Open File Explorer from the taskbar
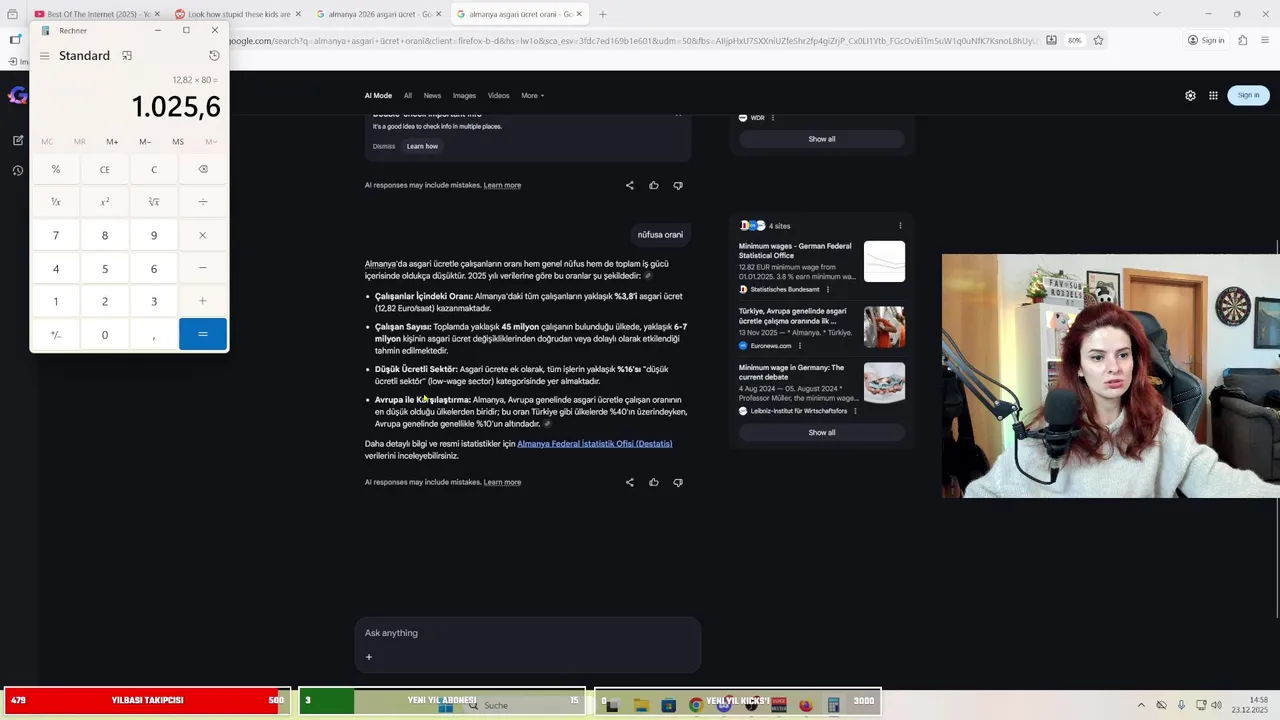 pyautogui.click(x=641, y=705)
